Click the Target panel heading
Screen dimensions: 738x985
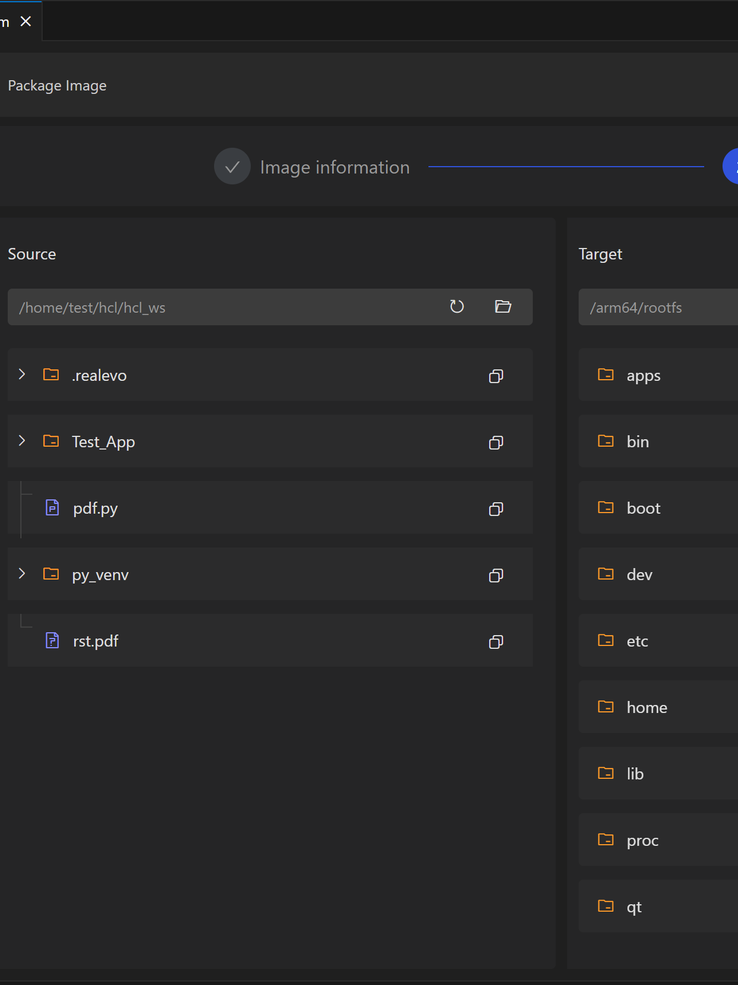pos(600,254)
